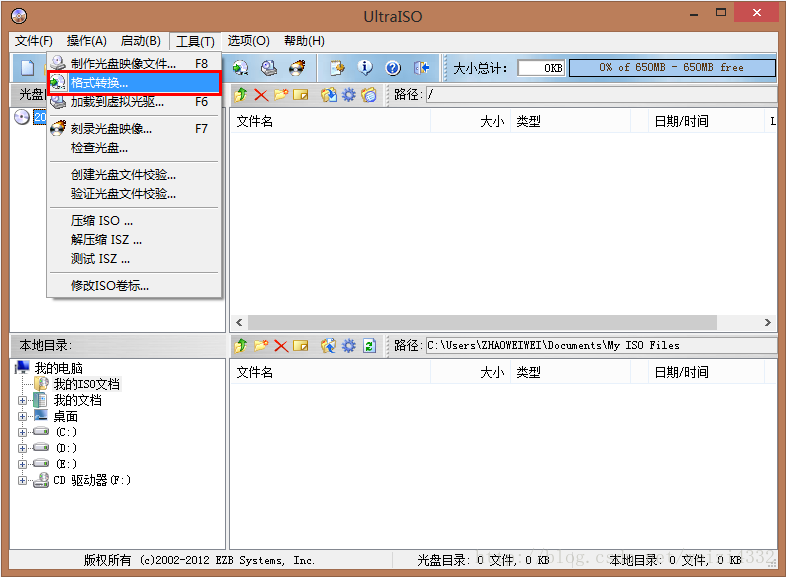This screenshot has width=786, height=577.
Task: Choose 解压缩 ISZ ... menu entry
Action: point(134,240)
